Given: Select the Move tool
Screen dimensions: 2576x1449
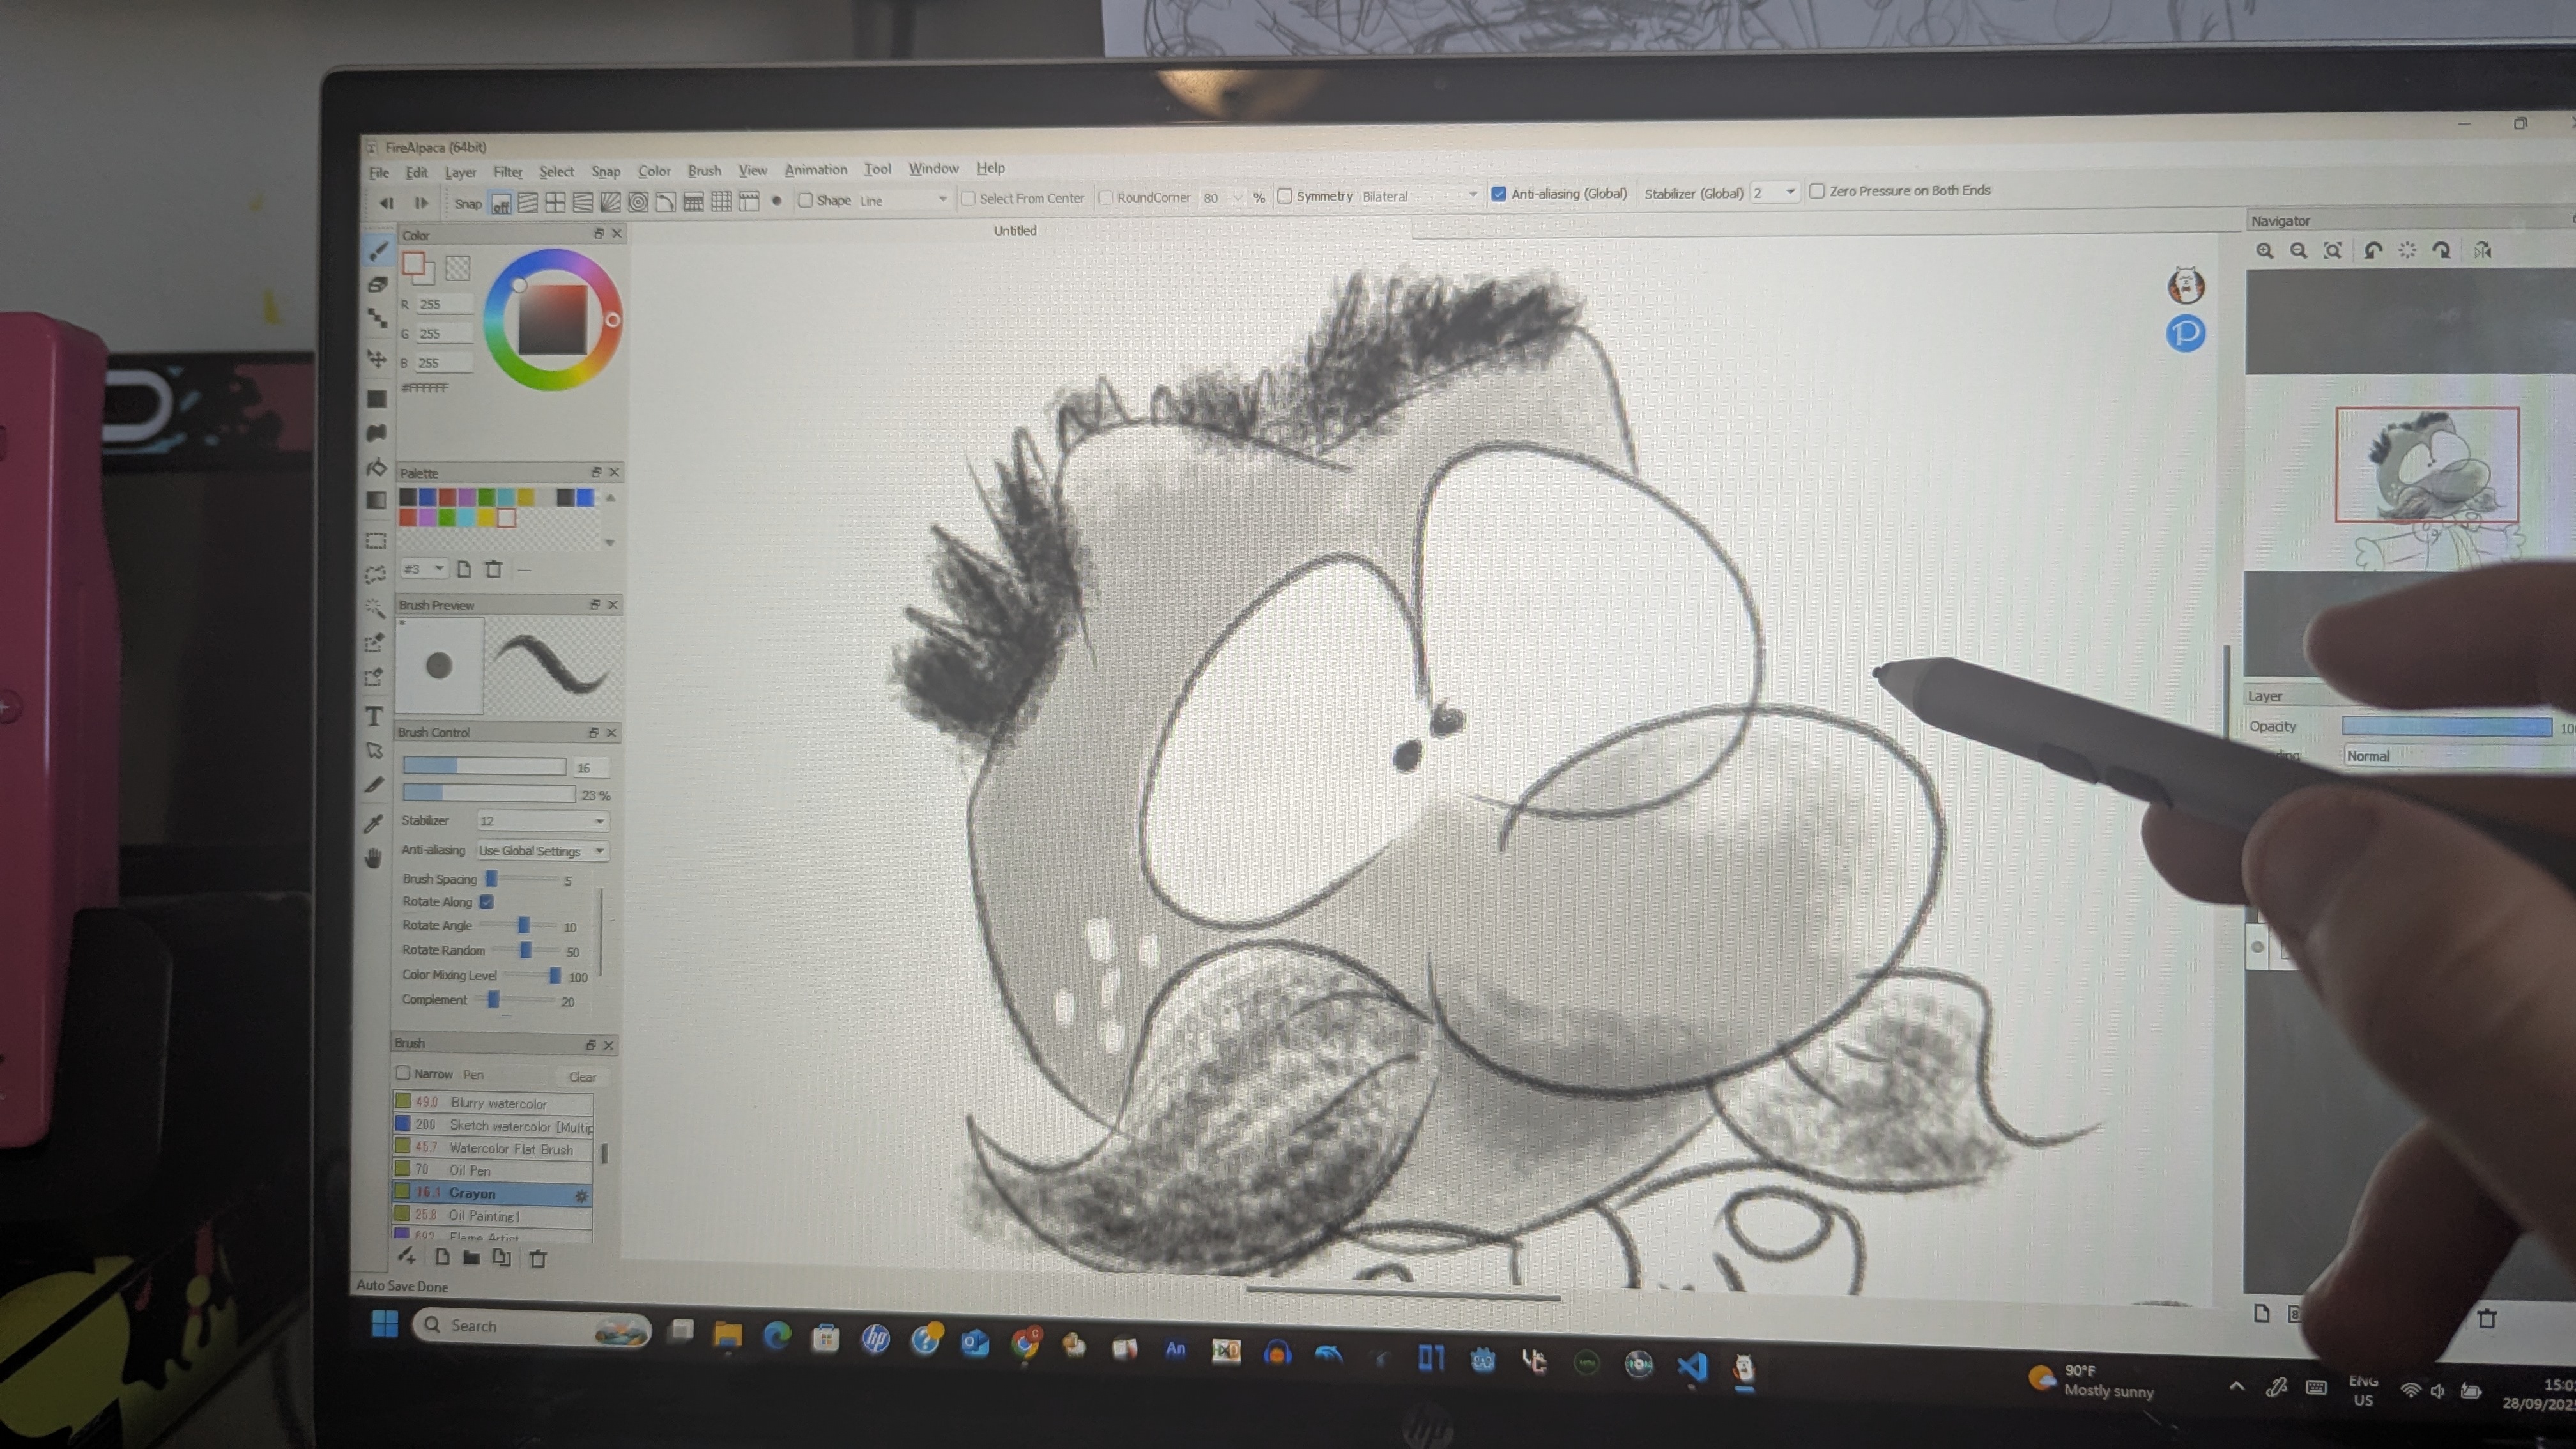Looking at the screenshot, I should pos(377,358).
